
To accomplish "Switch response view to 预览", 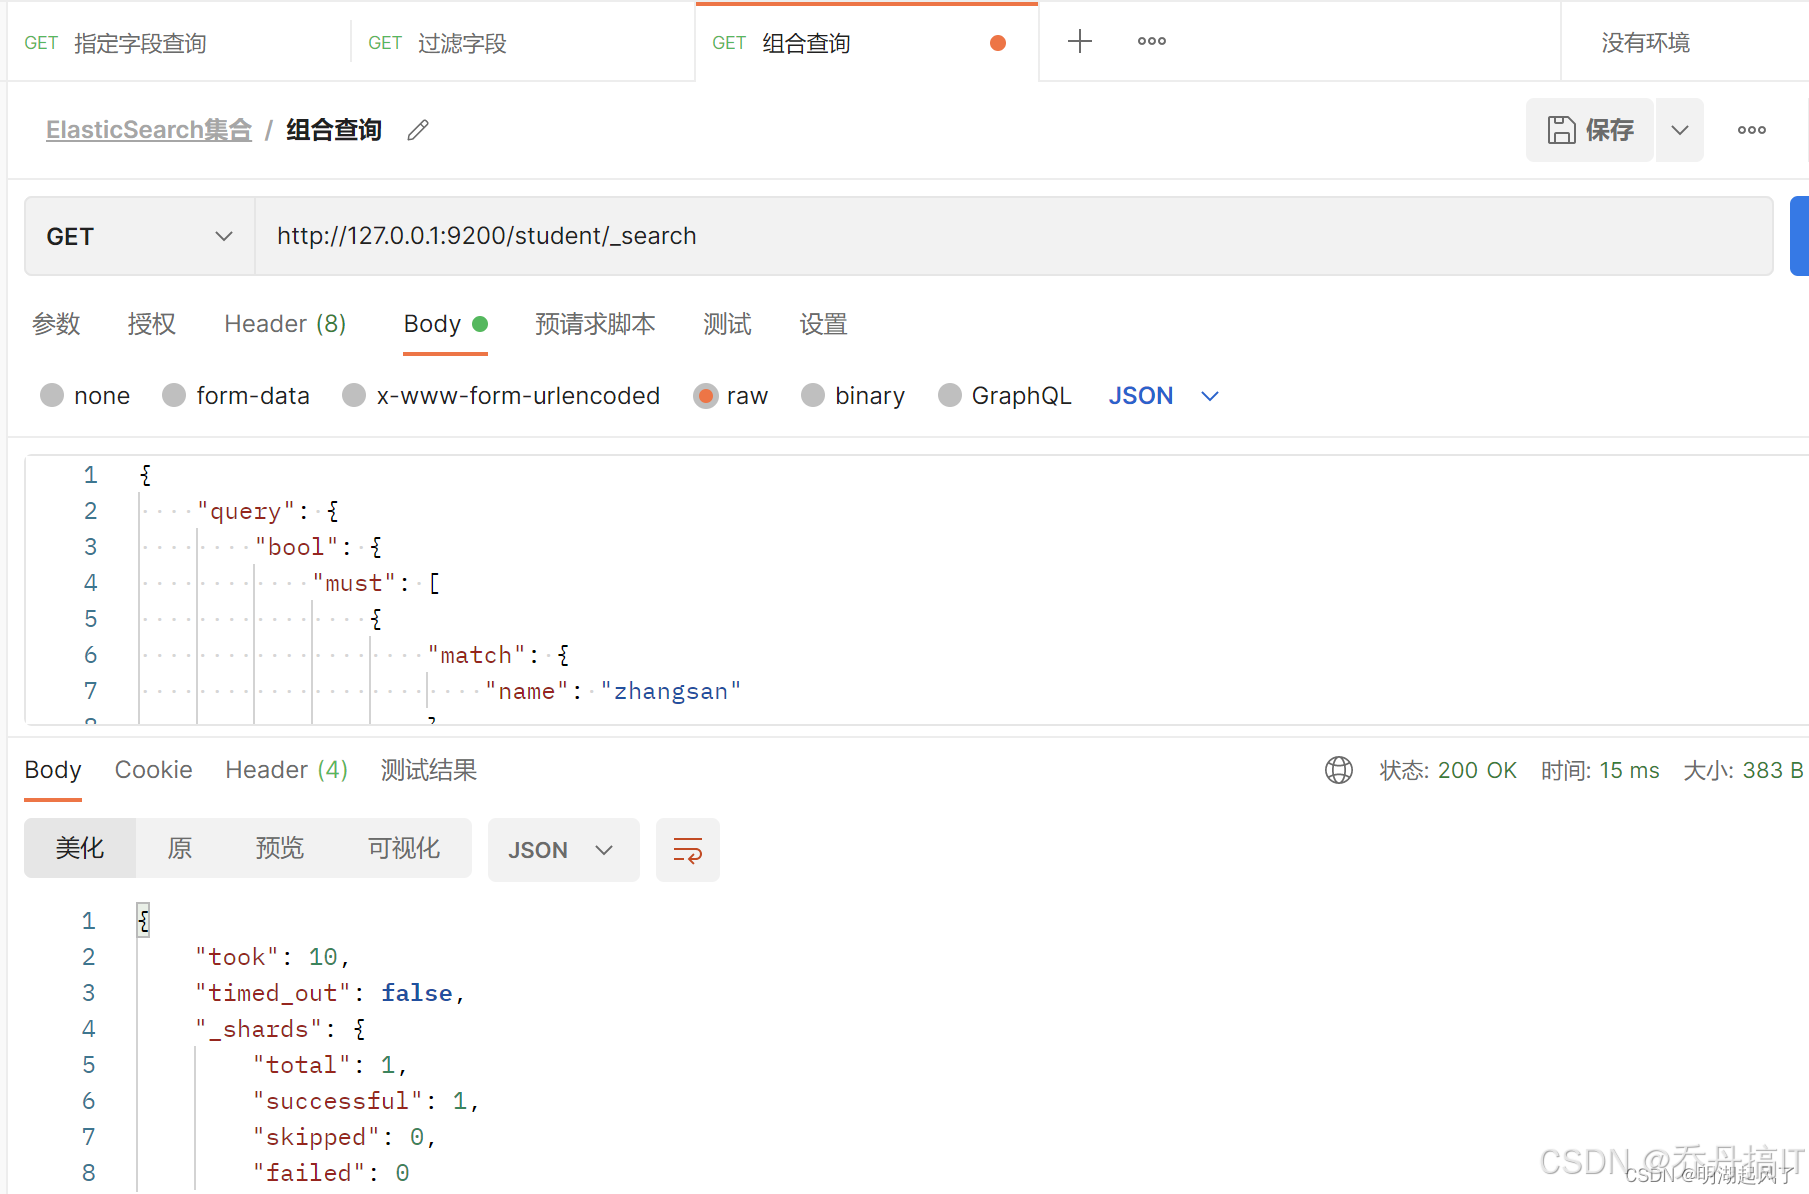I will (279, 848).
